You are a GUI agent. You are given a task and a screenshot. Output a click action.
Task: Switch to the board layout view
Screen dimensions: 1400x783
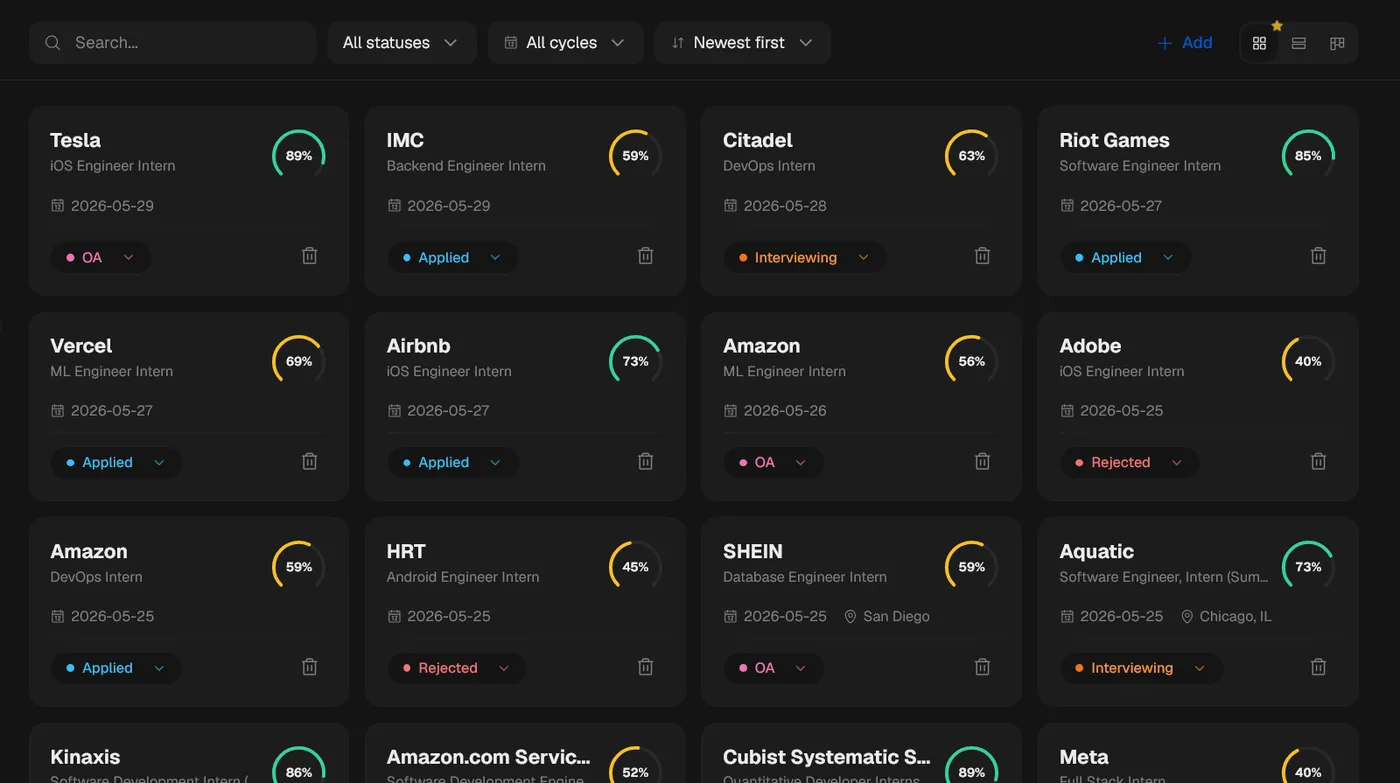(x=1337, y=43)
